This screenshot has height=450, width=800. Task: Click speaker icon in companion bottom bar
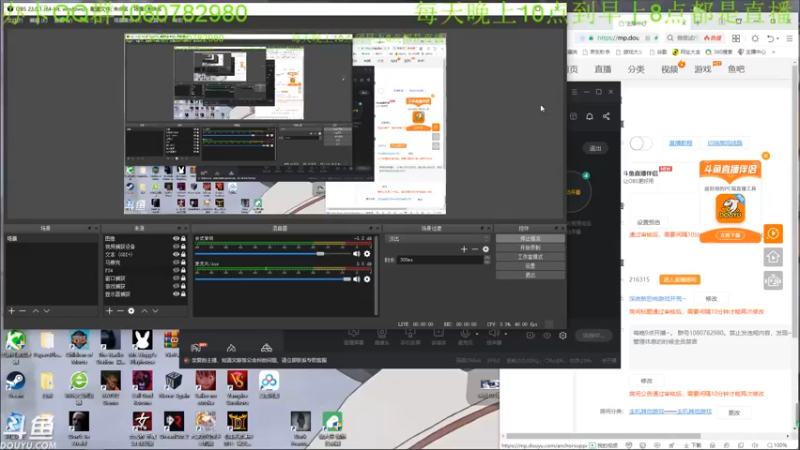493,333
